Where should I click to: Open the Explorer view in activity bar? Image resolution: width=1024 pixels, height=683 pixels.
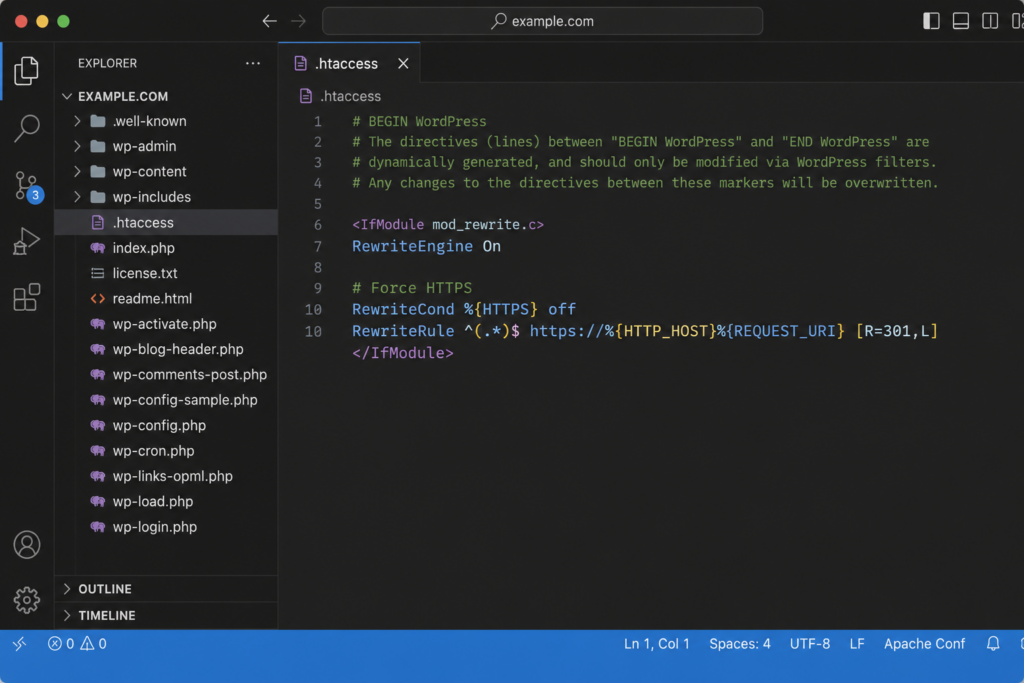pyautogui.click(x=26, y=71)
